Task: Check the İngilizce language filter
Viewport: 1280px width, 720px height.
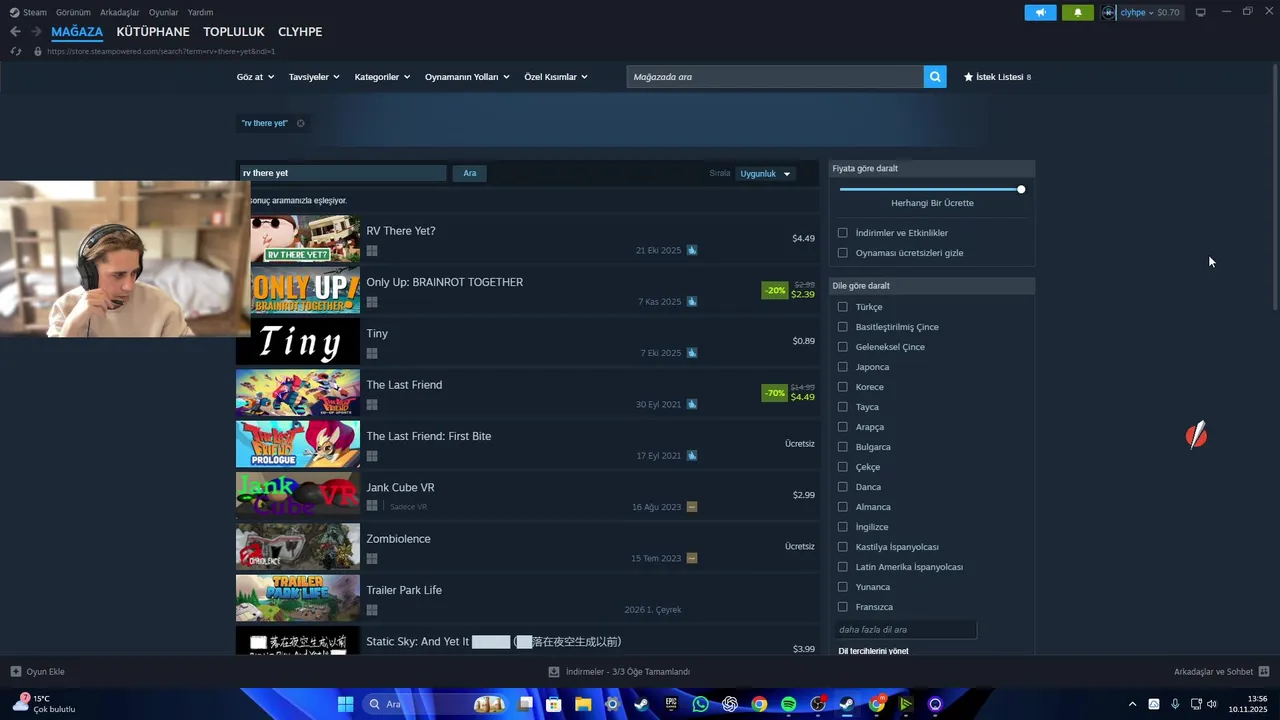Action: [842, 527]
